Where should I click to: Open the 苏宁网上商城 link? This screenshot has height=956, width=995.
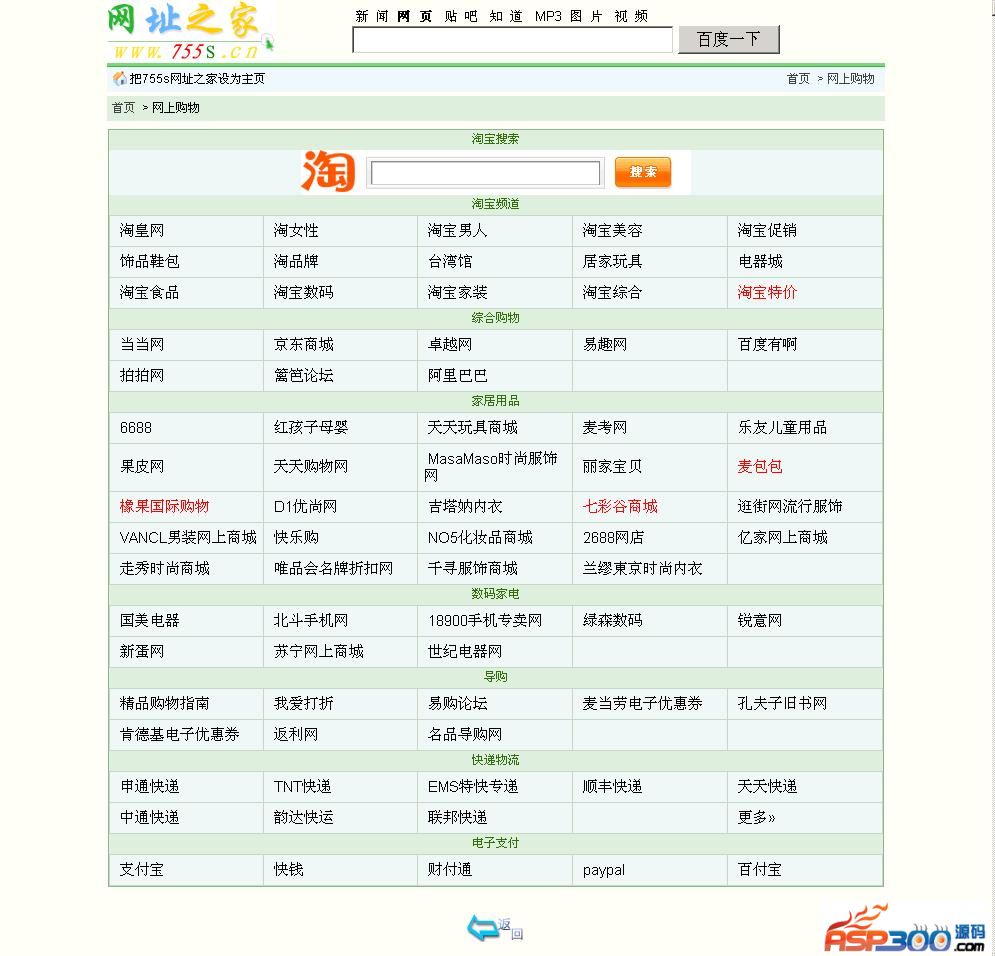(319, 652)
